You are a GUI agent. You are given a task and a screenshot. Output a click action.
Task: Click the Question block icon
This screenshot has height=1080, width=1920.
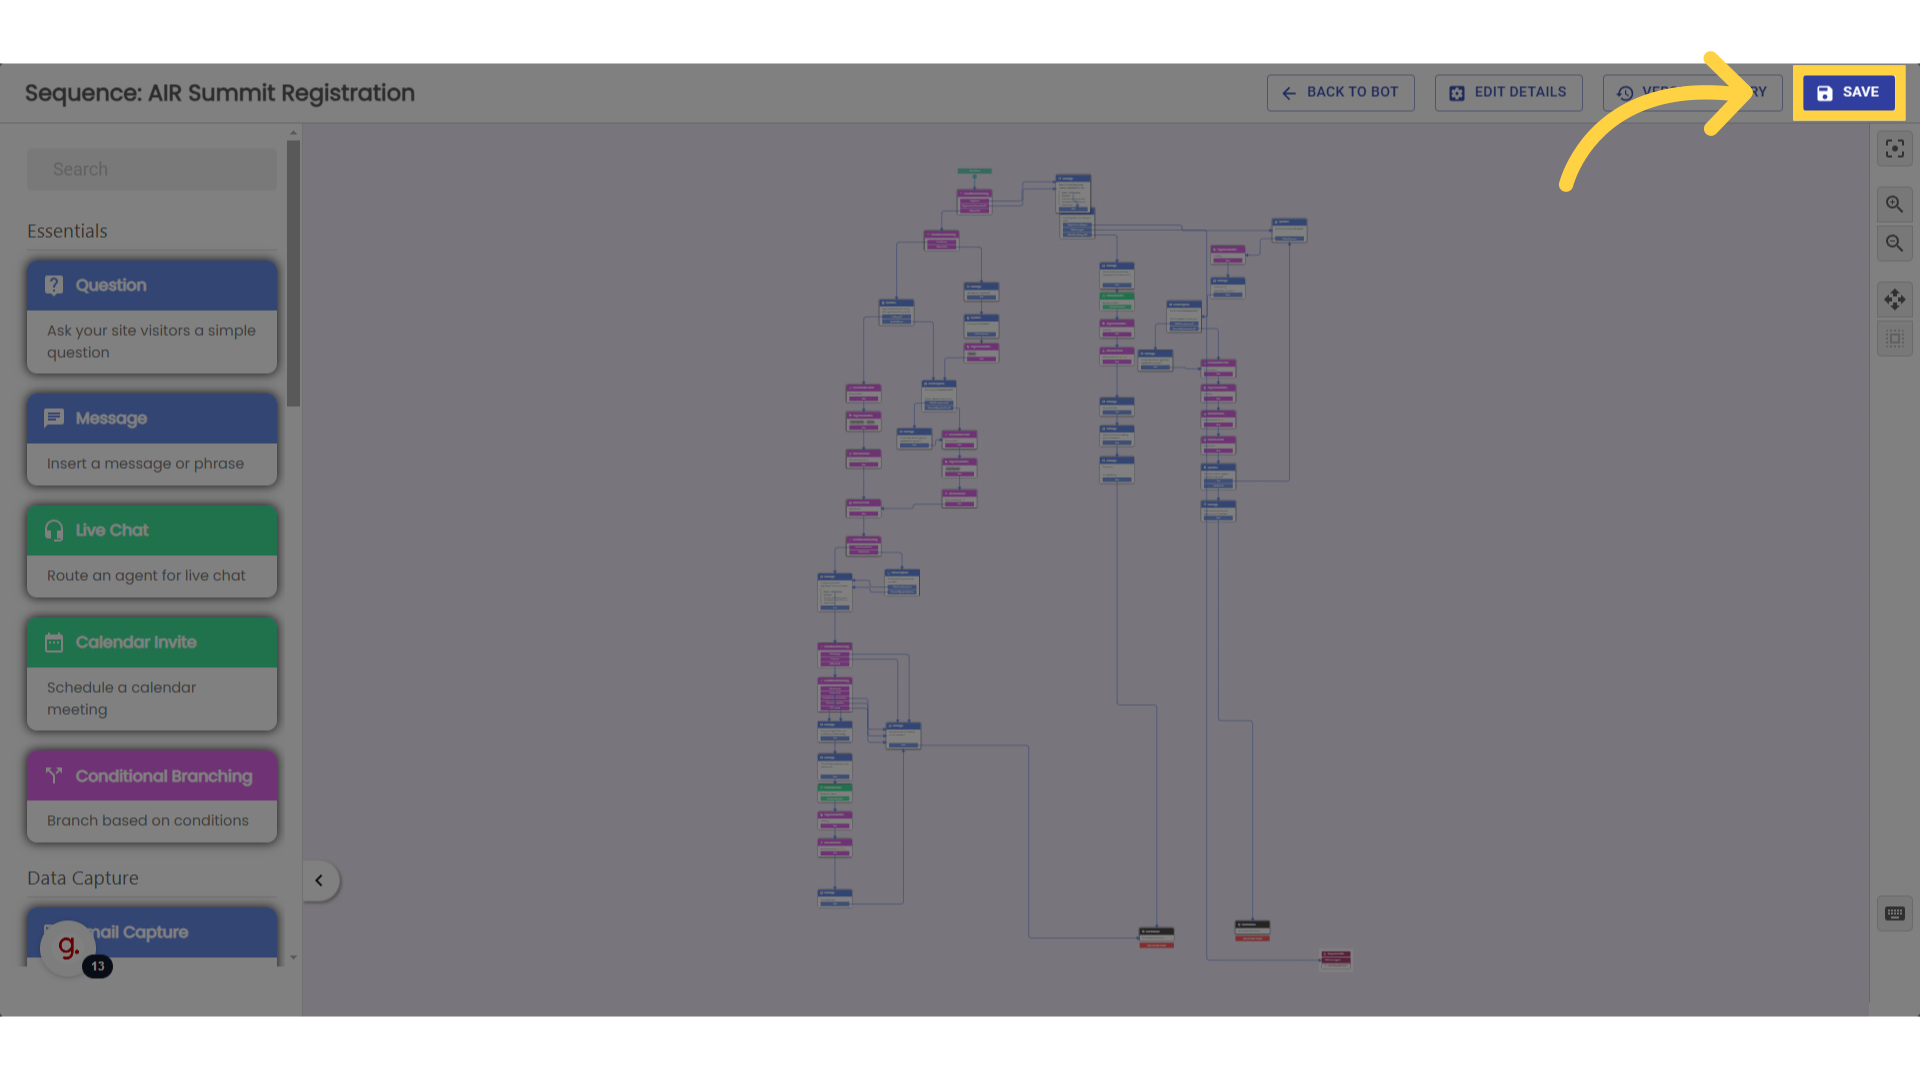pyautogui.click(x=54, y=285)
